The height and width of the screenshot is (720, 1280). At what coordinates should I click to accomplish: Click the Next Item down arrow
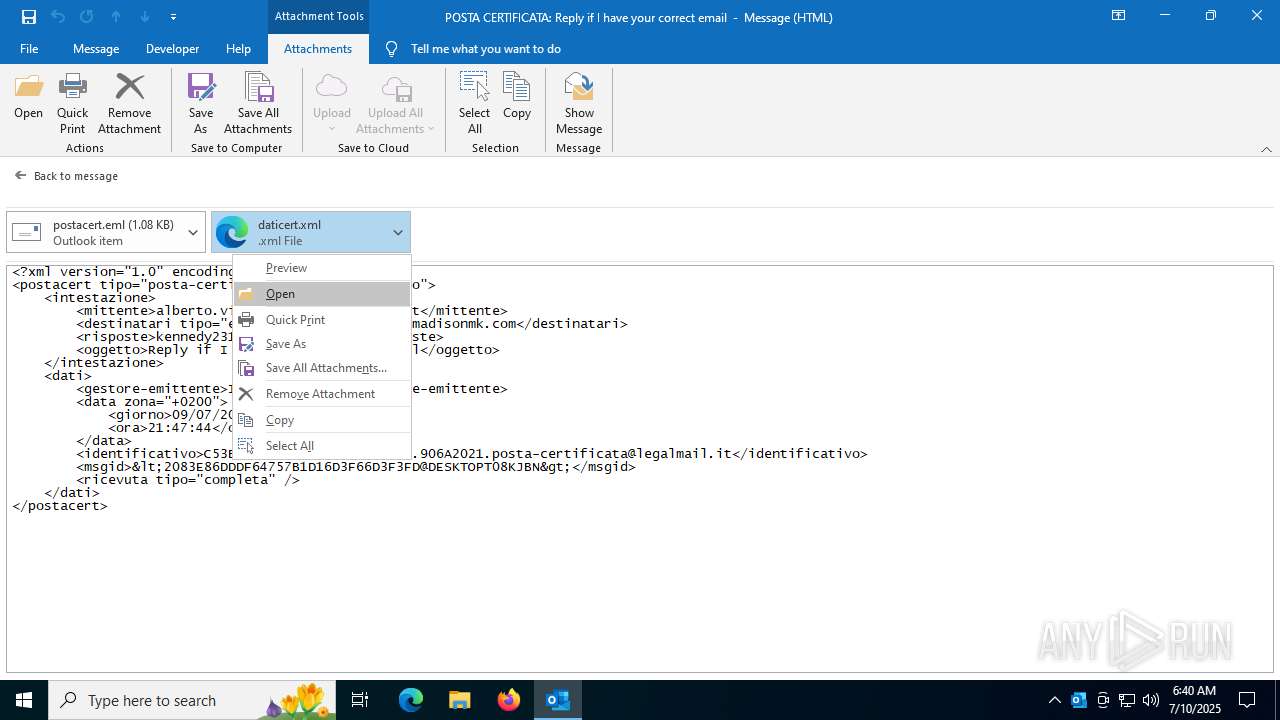[145, 16]
